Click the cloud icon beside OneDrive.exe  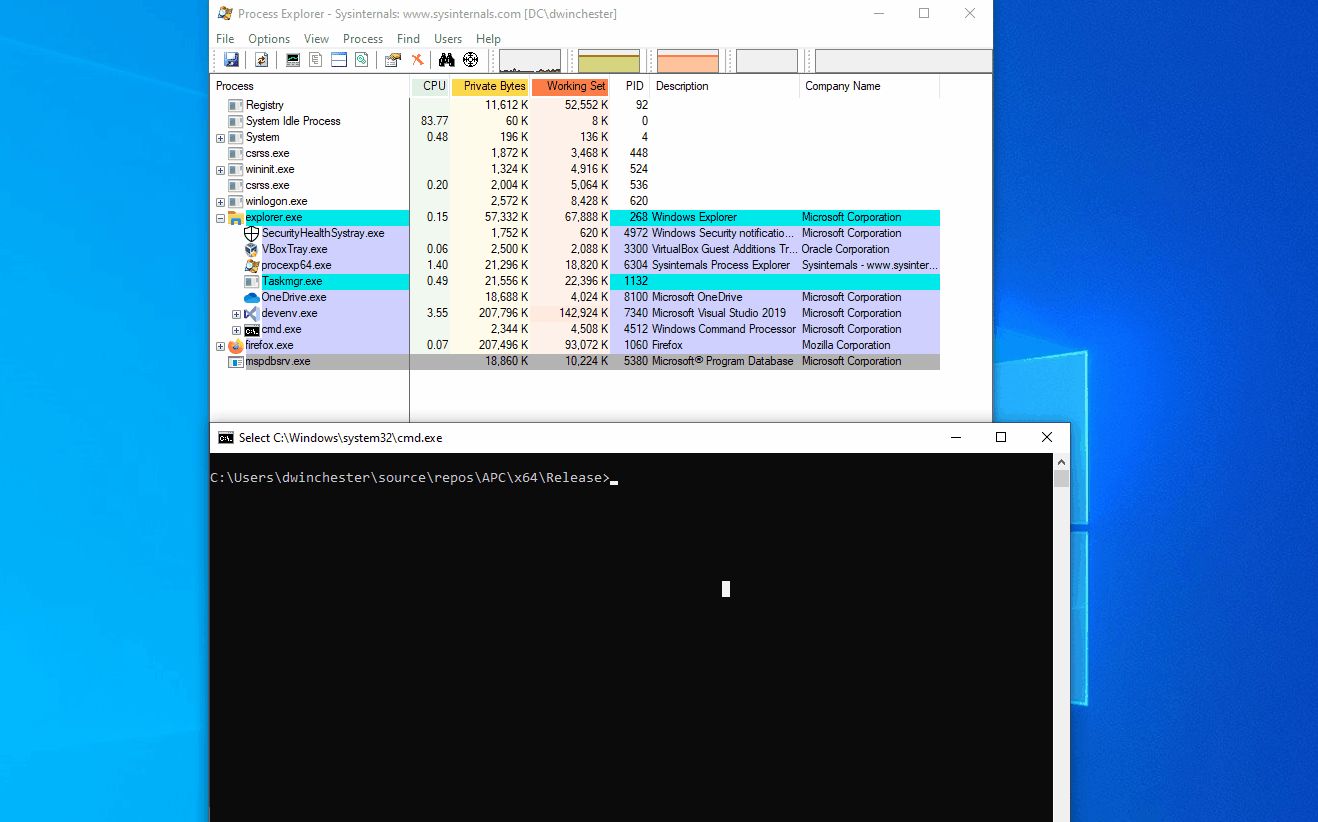point(252,297)
